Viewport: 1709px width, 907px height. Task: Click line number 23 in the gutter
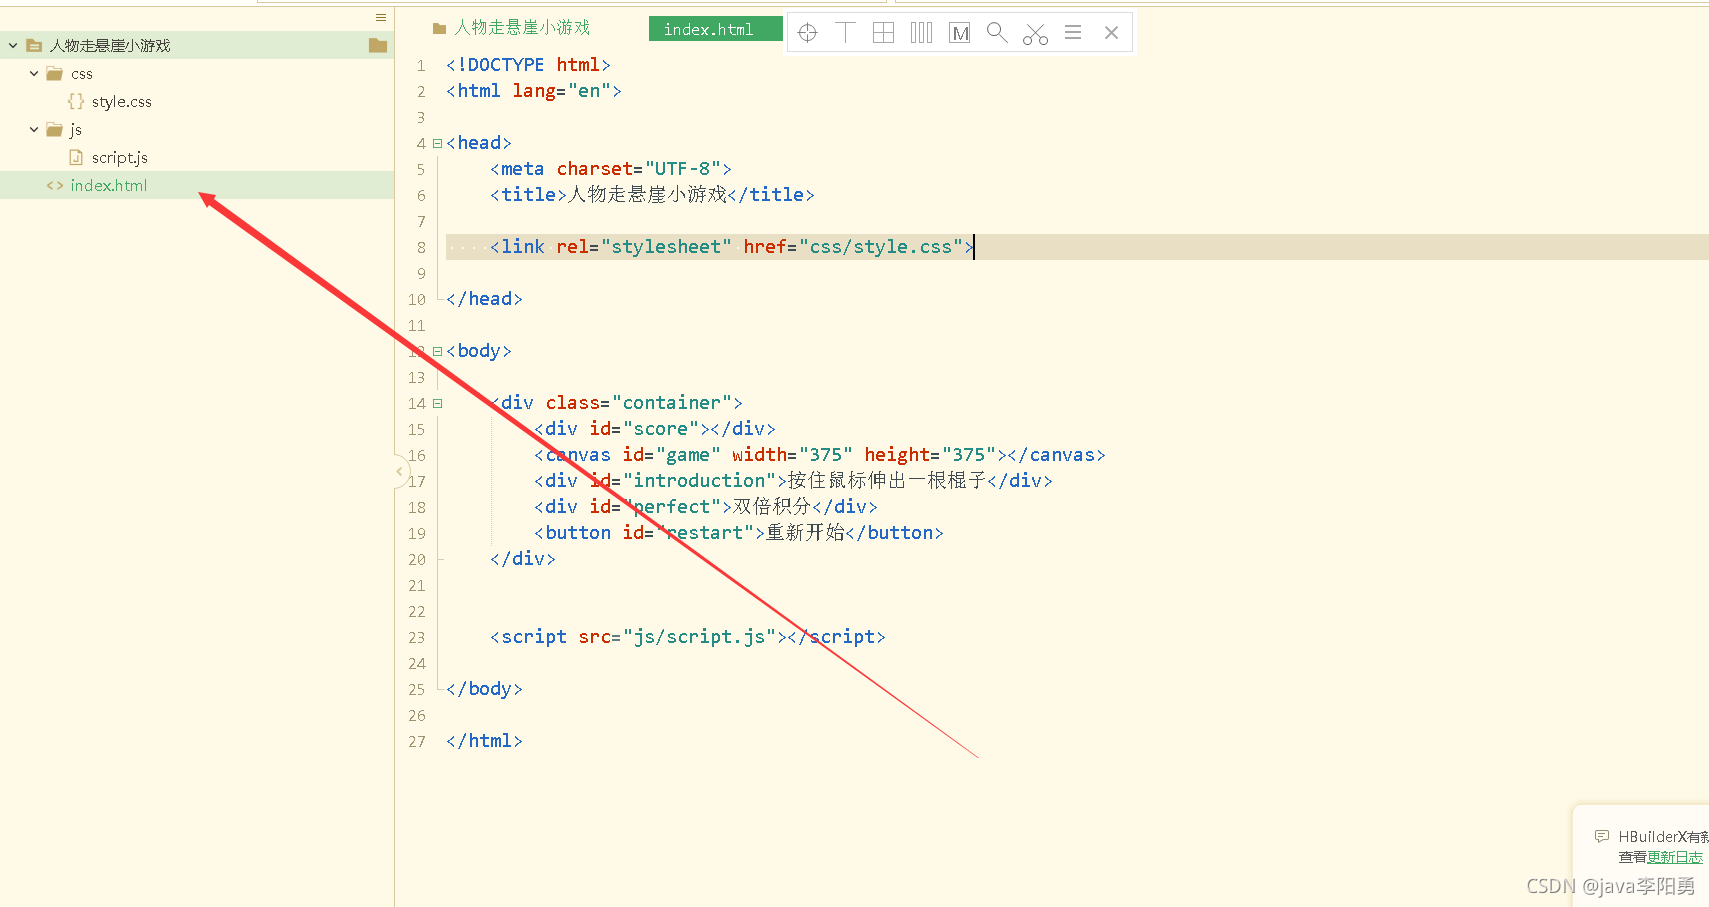coord(417,637)
